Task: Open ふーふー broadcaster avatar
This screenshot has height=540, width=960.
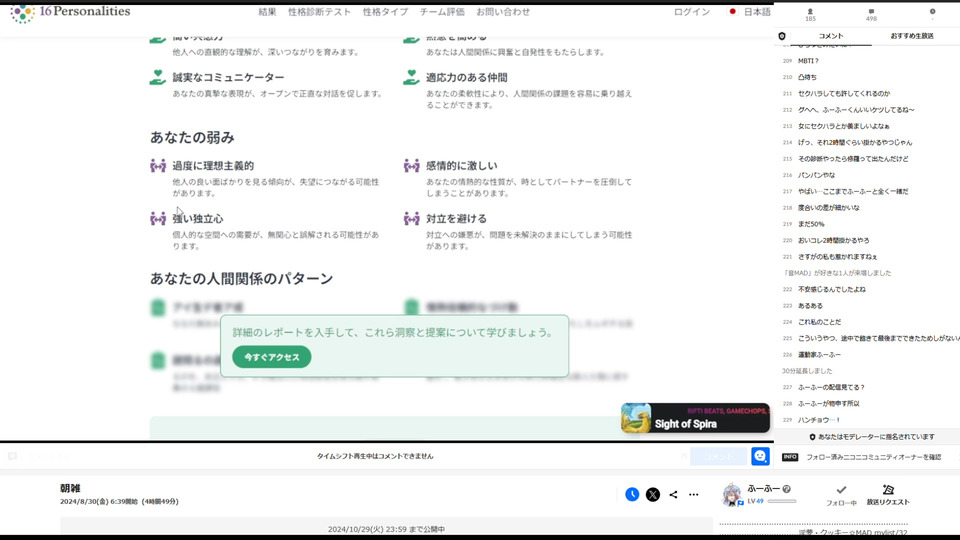Action: [x=732, y=495]
